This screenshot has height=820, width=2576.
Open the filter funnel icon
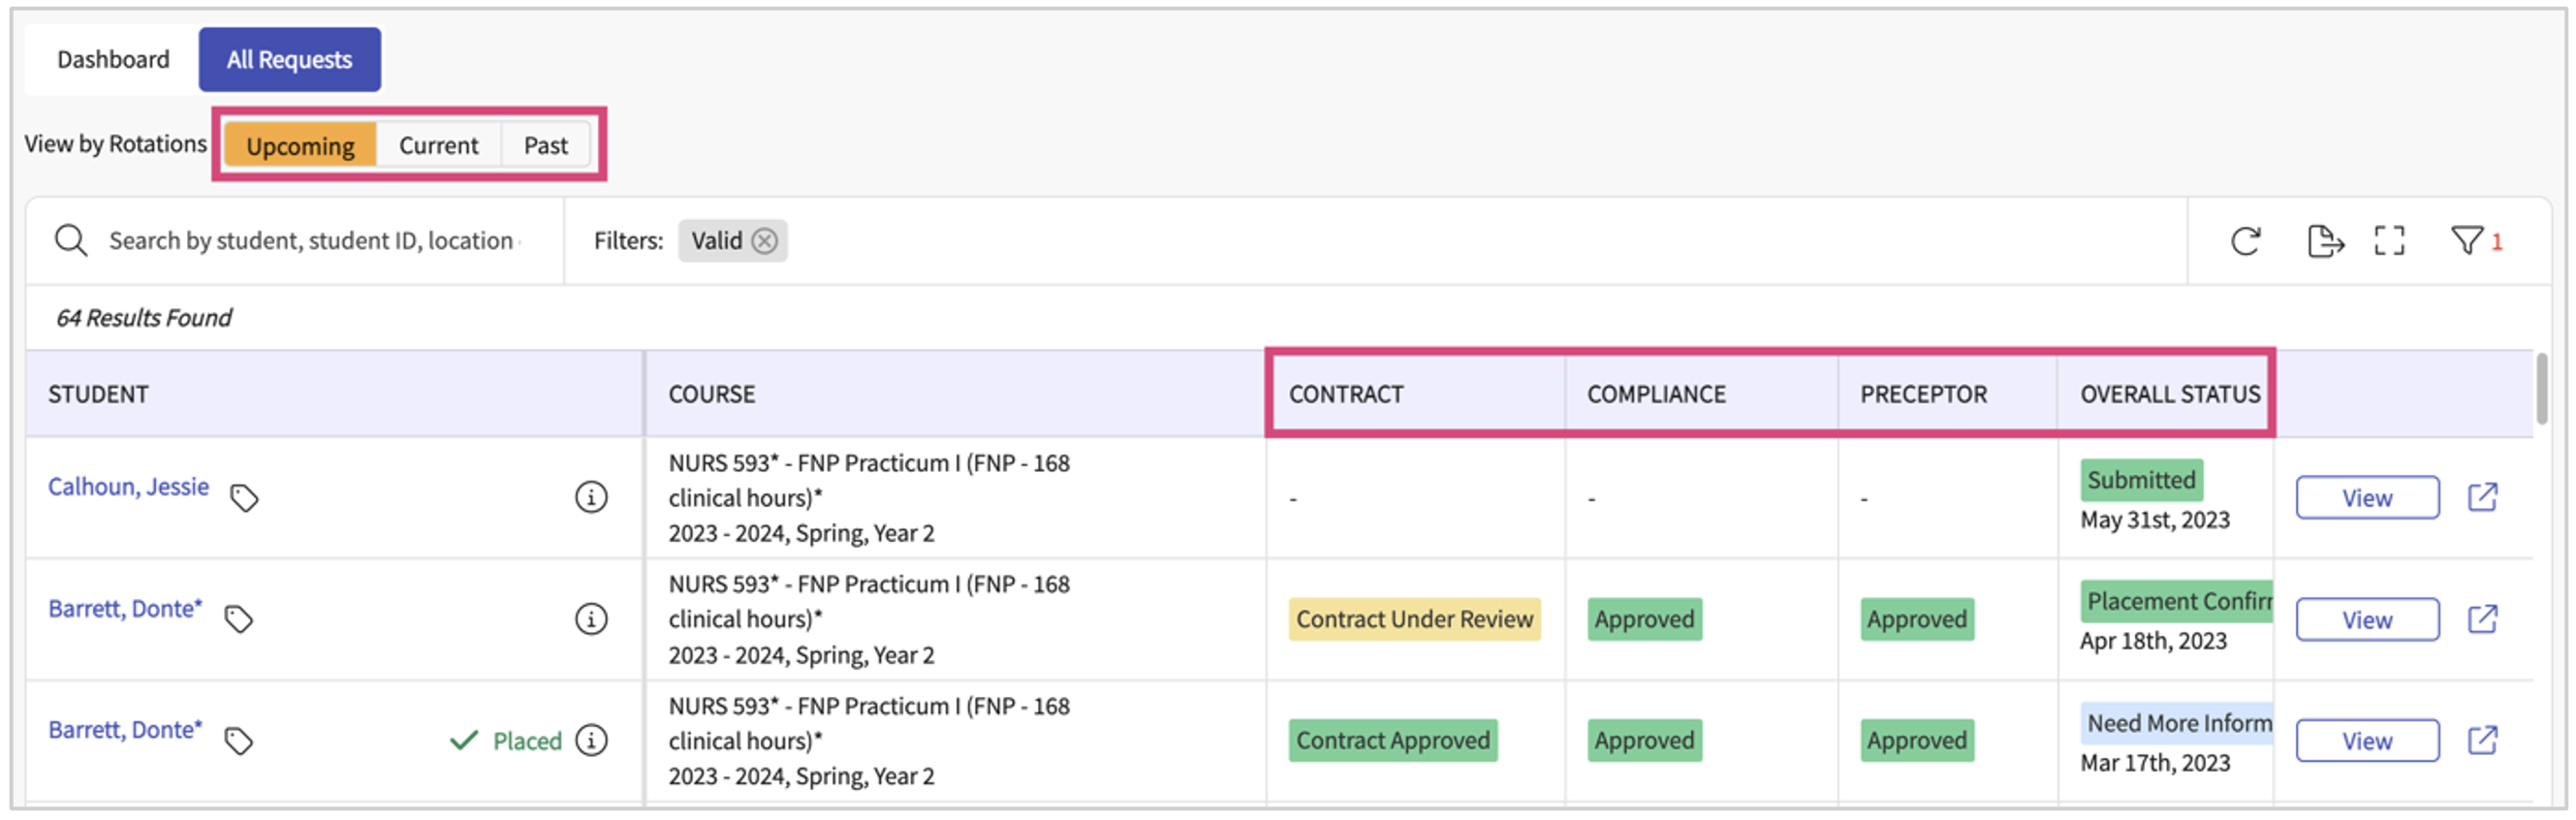[2466, 241]
